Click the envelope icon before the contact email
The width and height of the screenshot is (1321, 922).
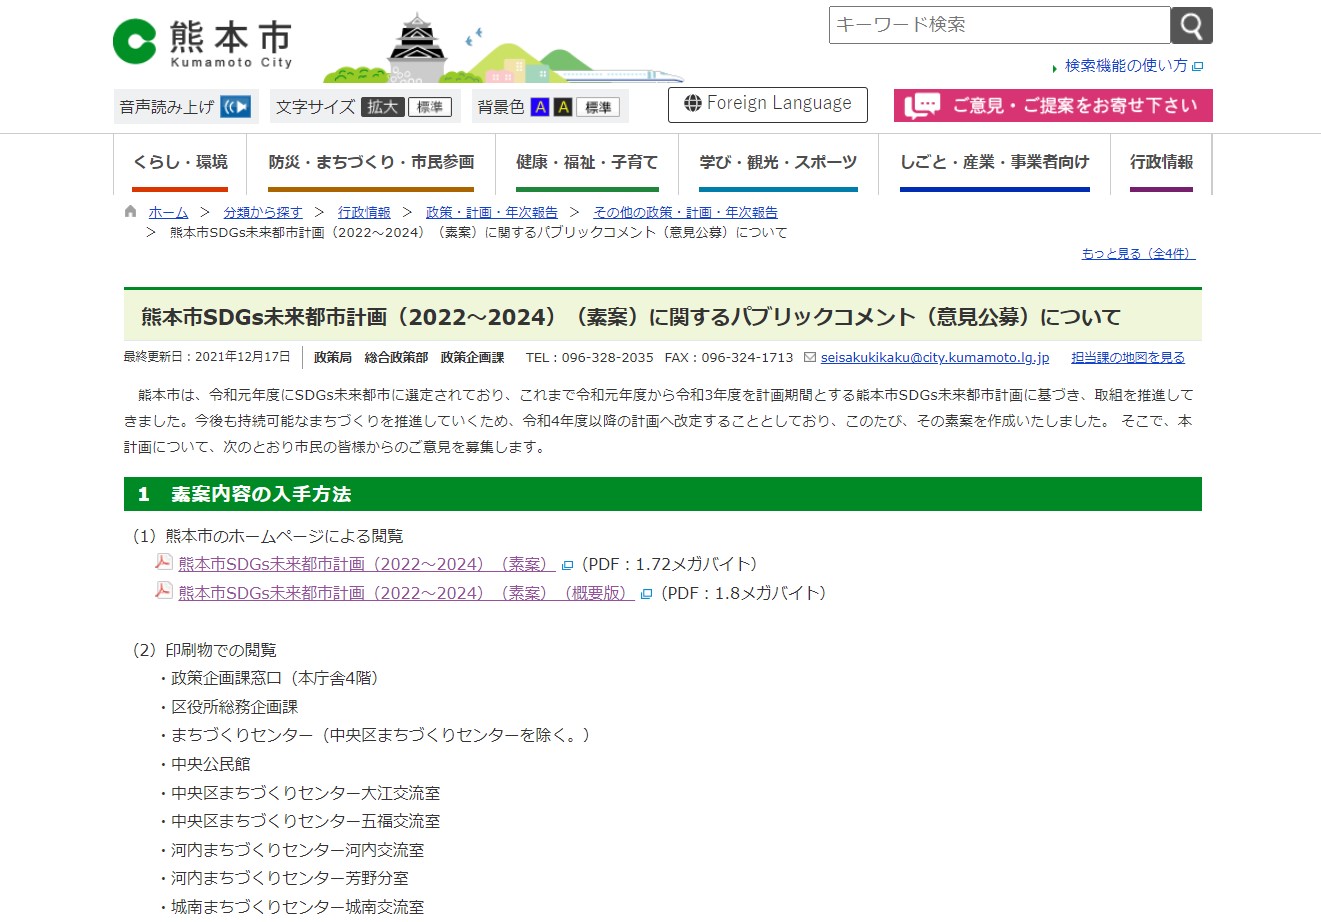(808, 357)
